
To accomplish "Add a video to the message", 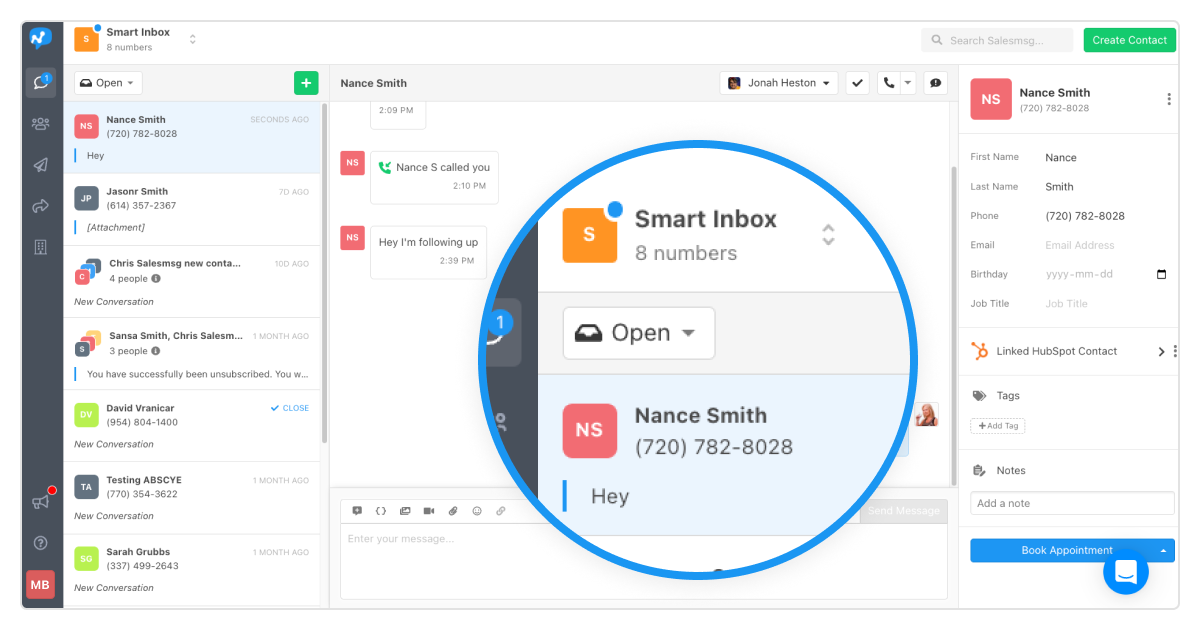I will click(x=429, y=511).
